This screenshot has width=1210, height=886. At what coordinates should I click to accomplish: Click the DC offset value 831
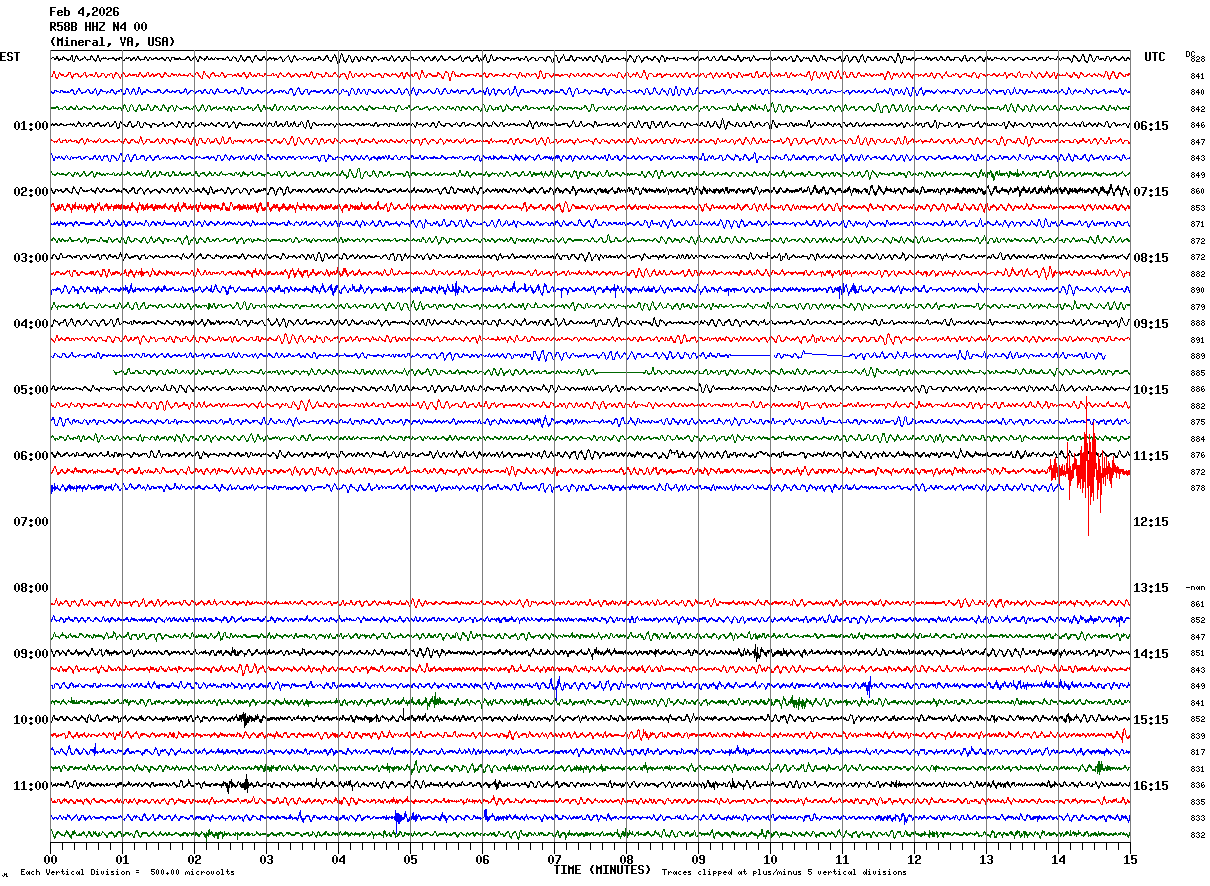(x=1198, y=769)
